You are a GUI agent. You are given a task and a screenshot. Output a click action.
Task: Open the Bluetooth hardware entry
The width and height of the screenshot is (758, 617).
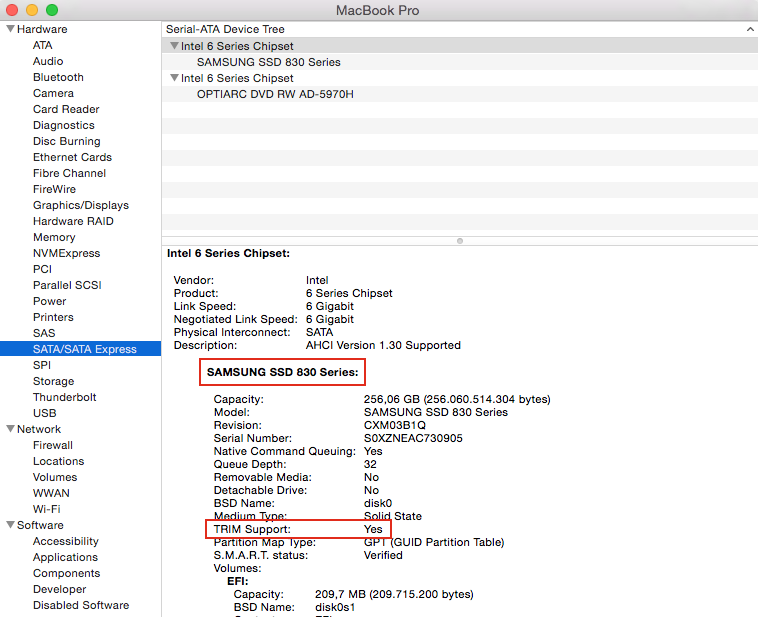[x=58, y=77]
